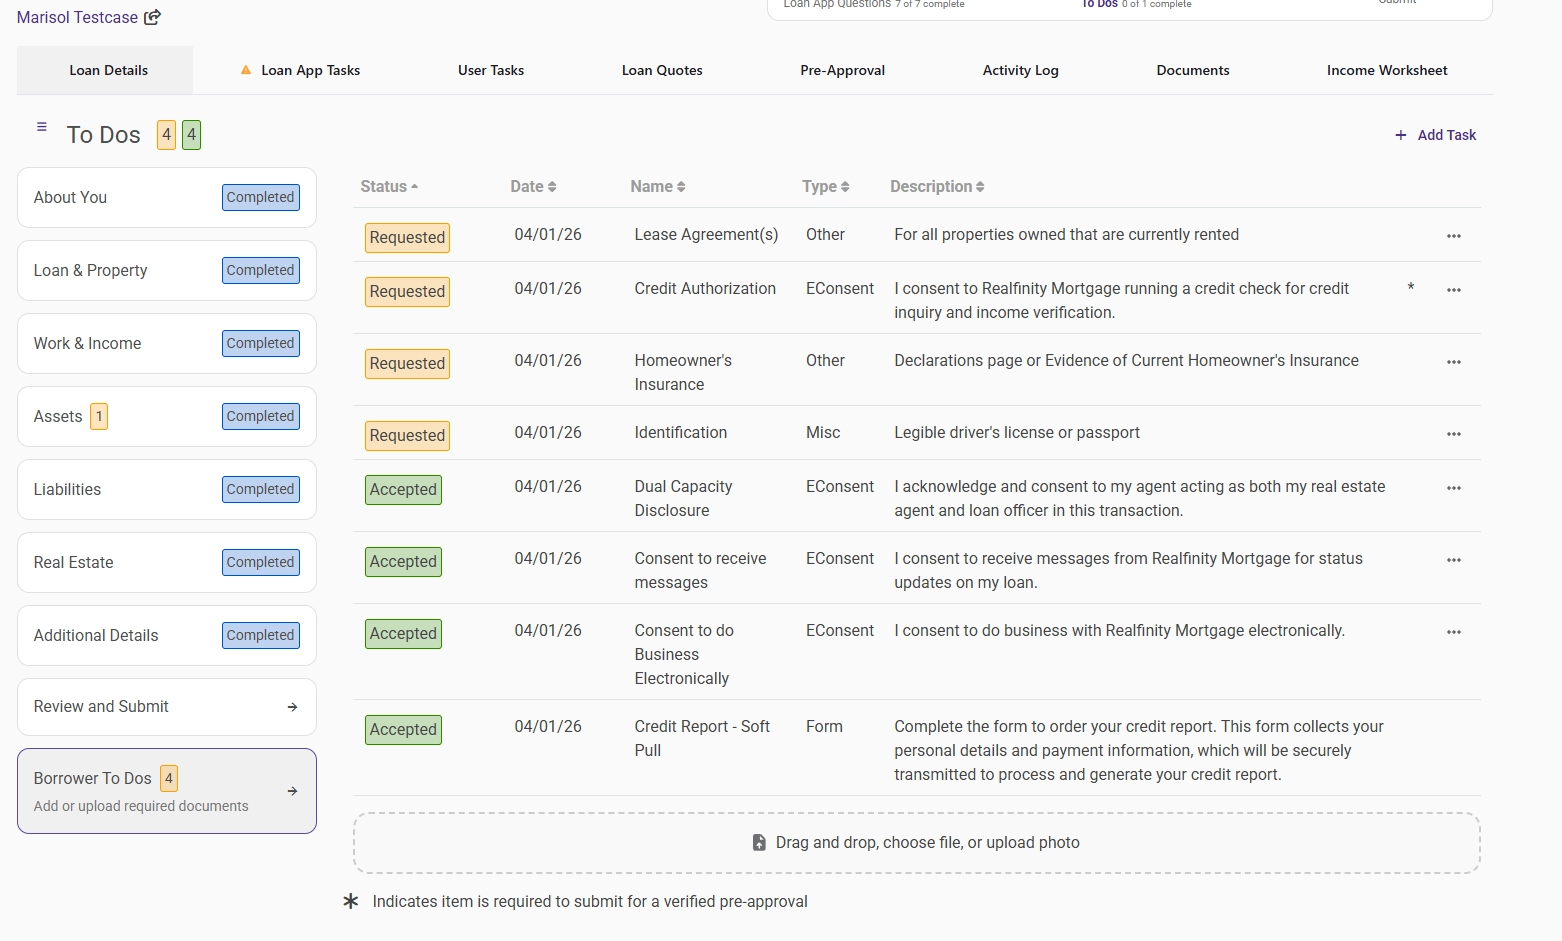Go to the Documents tab

(x=1193, y=70)
